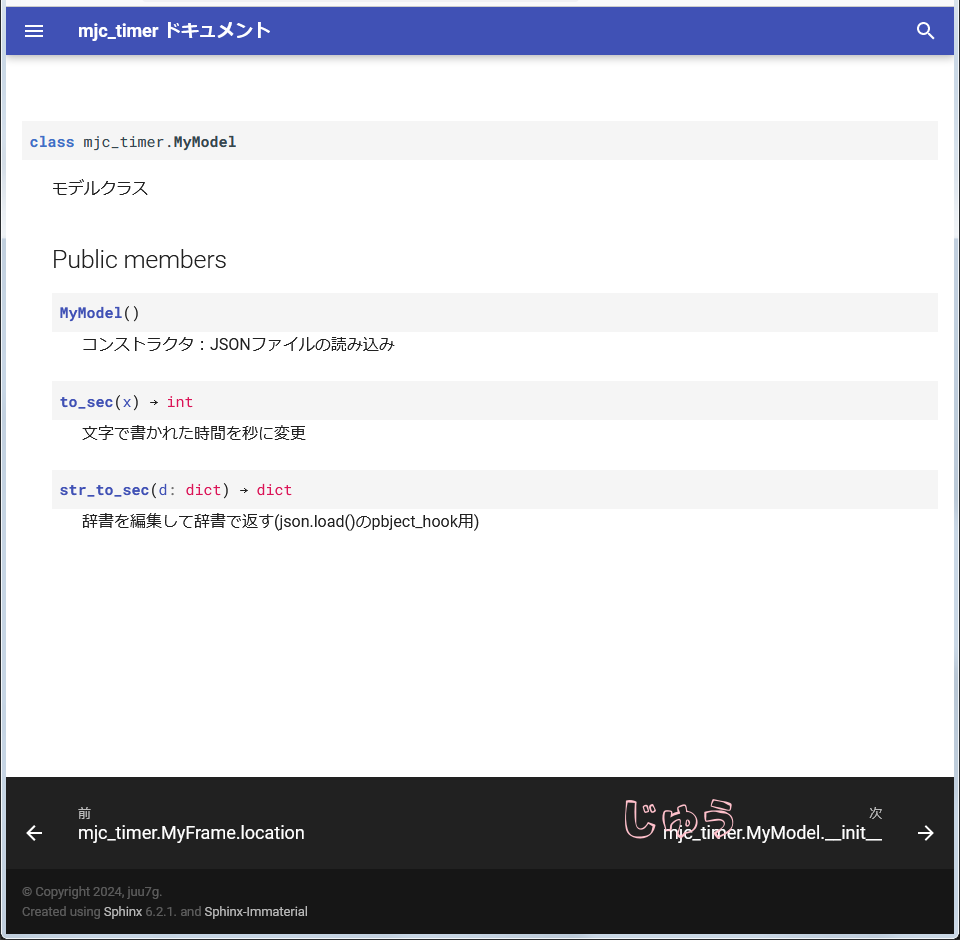The height and width of the screenshot is (940, 960).
Task: Click the right arrow in the footer
Action: (926, 832)
